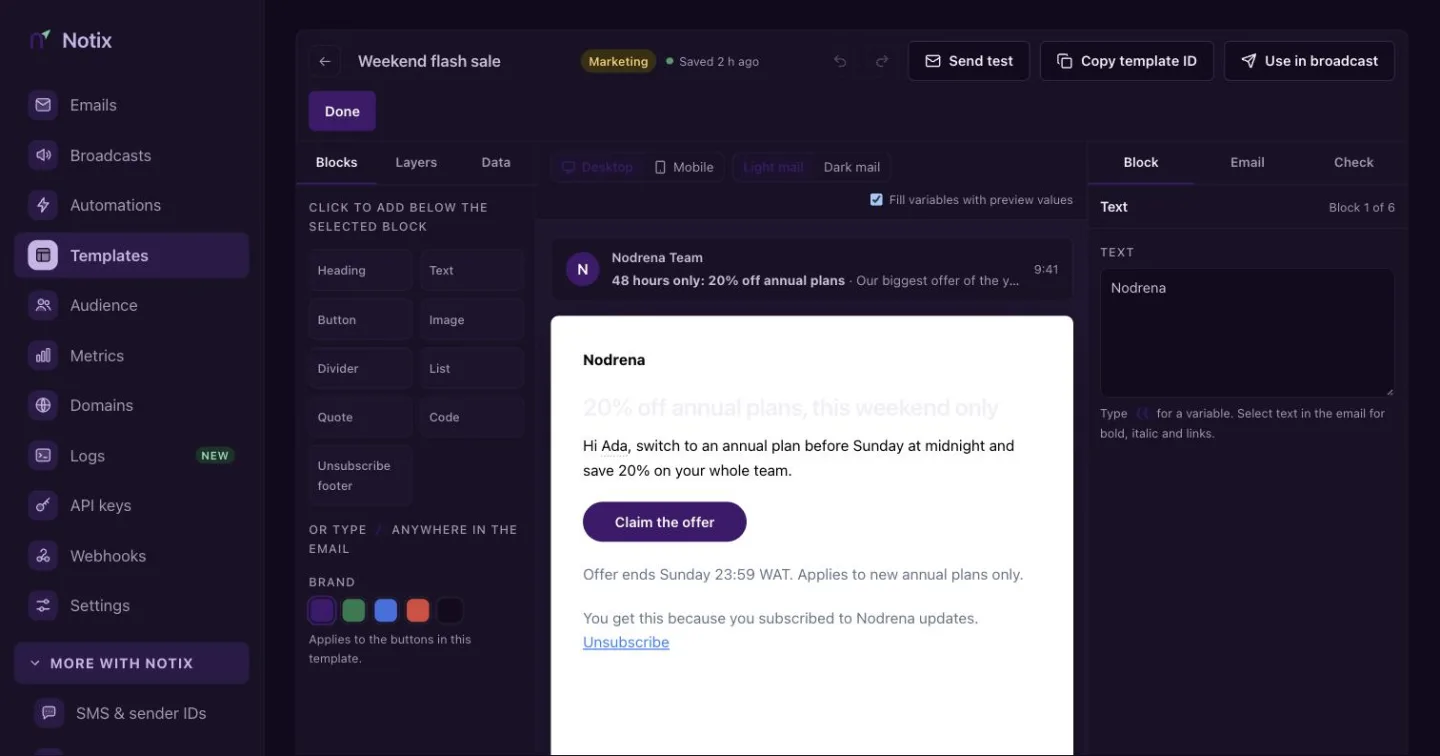This screenshot has height=756, width=1440.
Task: Click the Claim the offer button
Action: [665, 522]
